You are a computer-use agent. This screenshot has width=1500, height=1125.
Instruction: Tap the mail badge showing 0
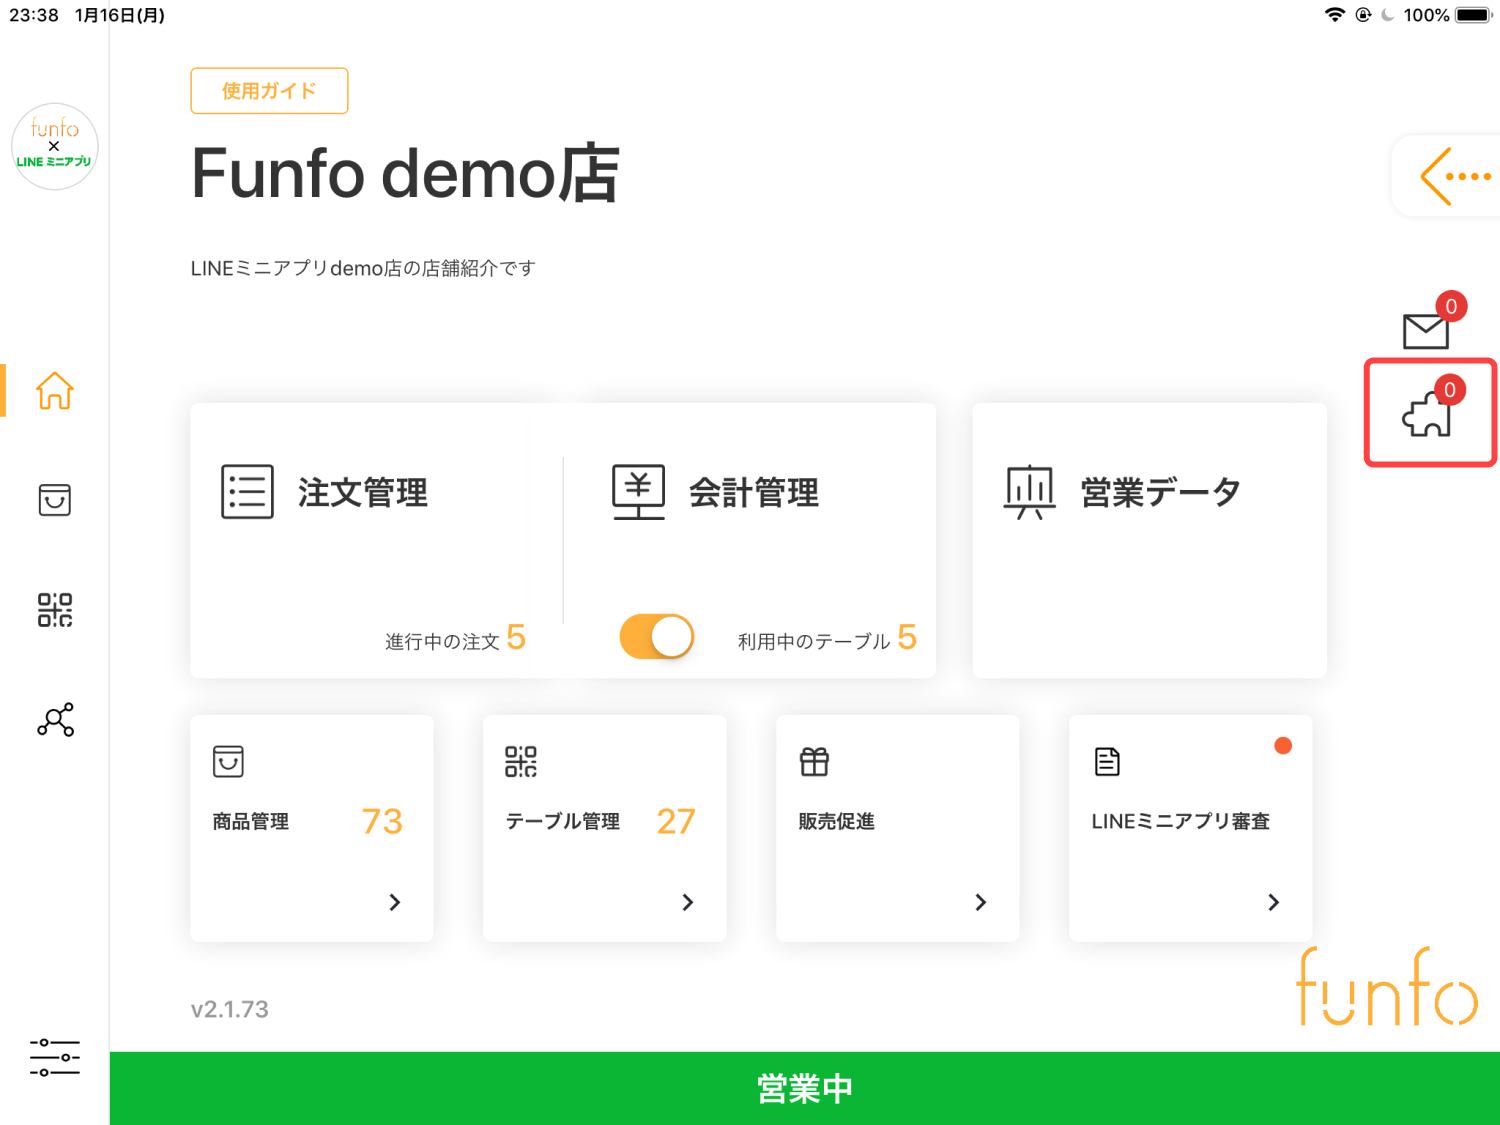[1451, 306]
